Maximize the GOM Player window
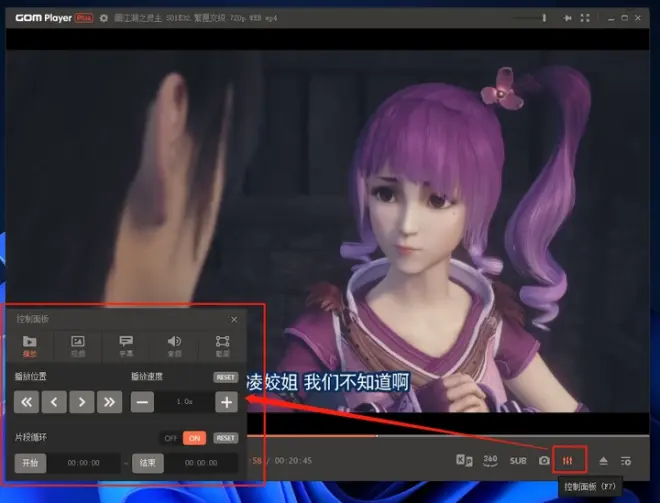This screenshot has height=503, width=660. [625, 18]
